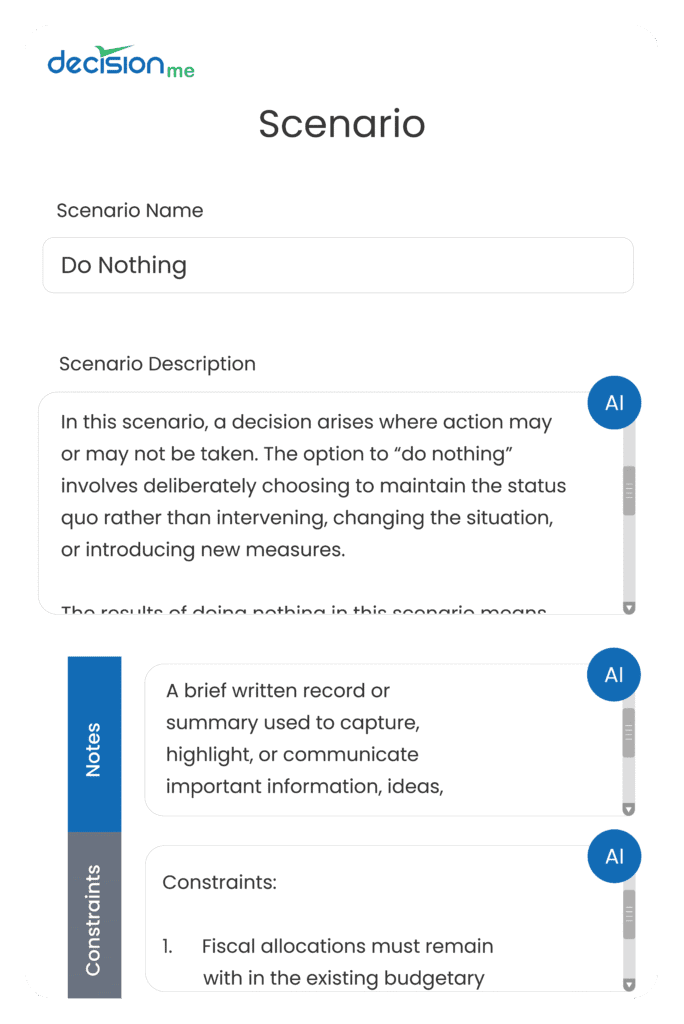This screenshot has height=1024, width=684.
Task: Click the Scenario Description scrollbar thumb
Action: 629,491
